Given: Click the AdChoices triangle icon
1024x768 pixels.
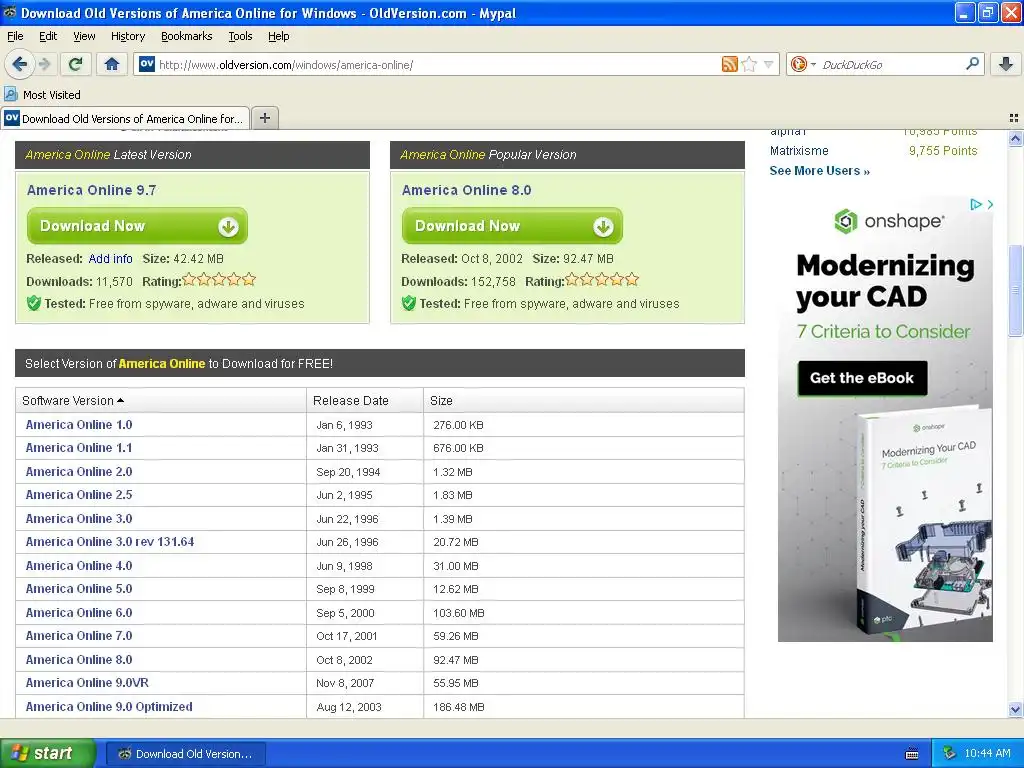Looking at the screenshot, I should tap(976, 204).
